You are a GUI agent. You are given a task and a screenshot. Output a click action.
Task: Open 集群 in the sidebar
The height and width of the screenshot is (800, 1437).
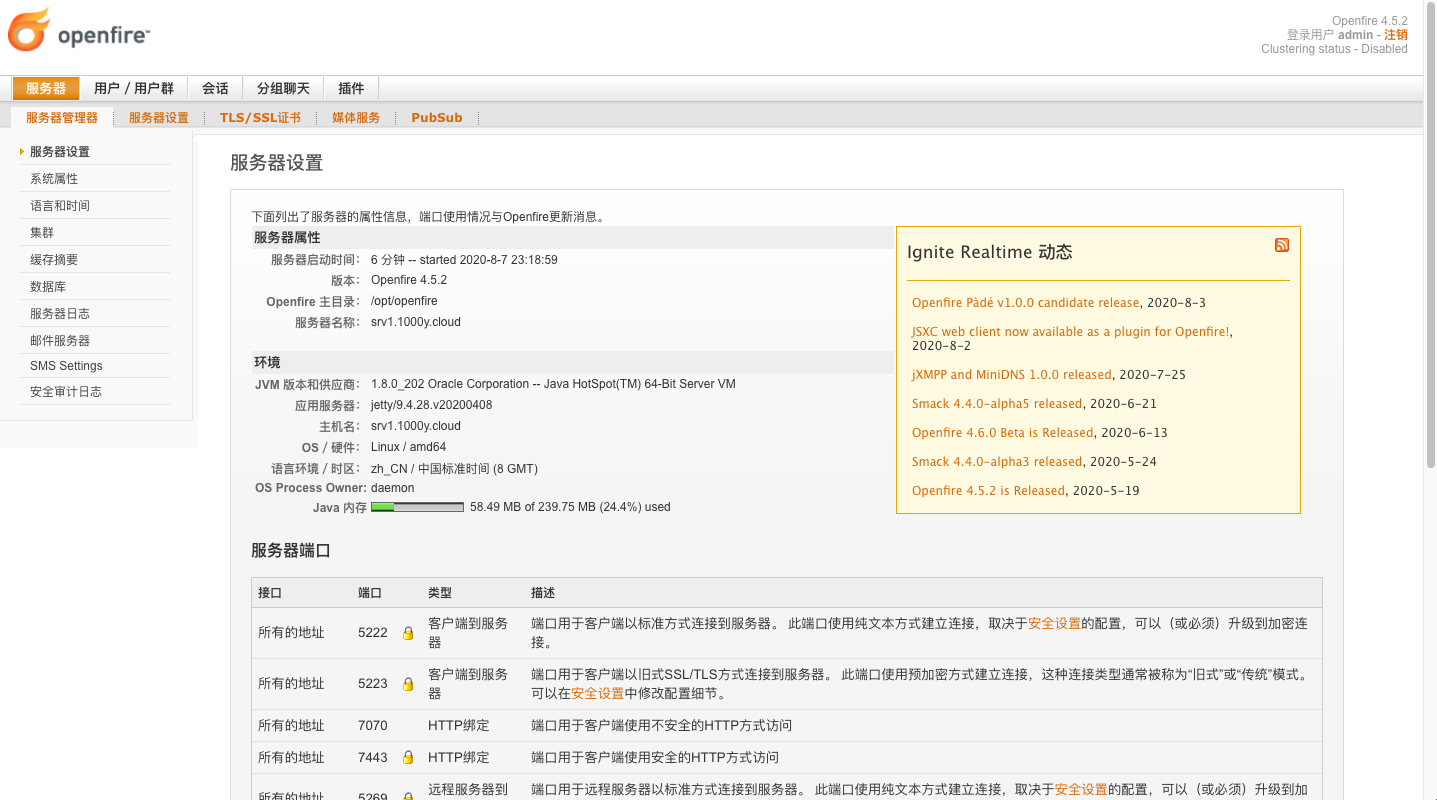[42, 233]
